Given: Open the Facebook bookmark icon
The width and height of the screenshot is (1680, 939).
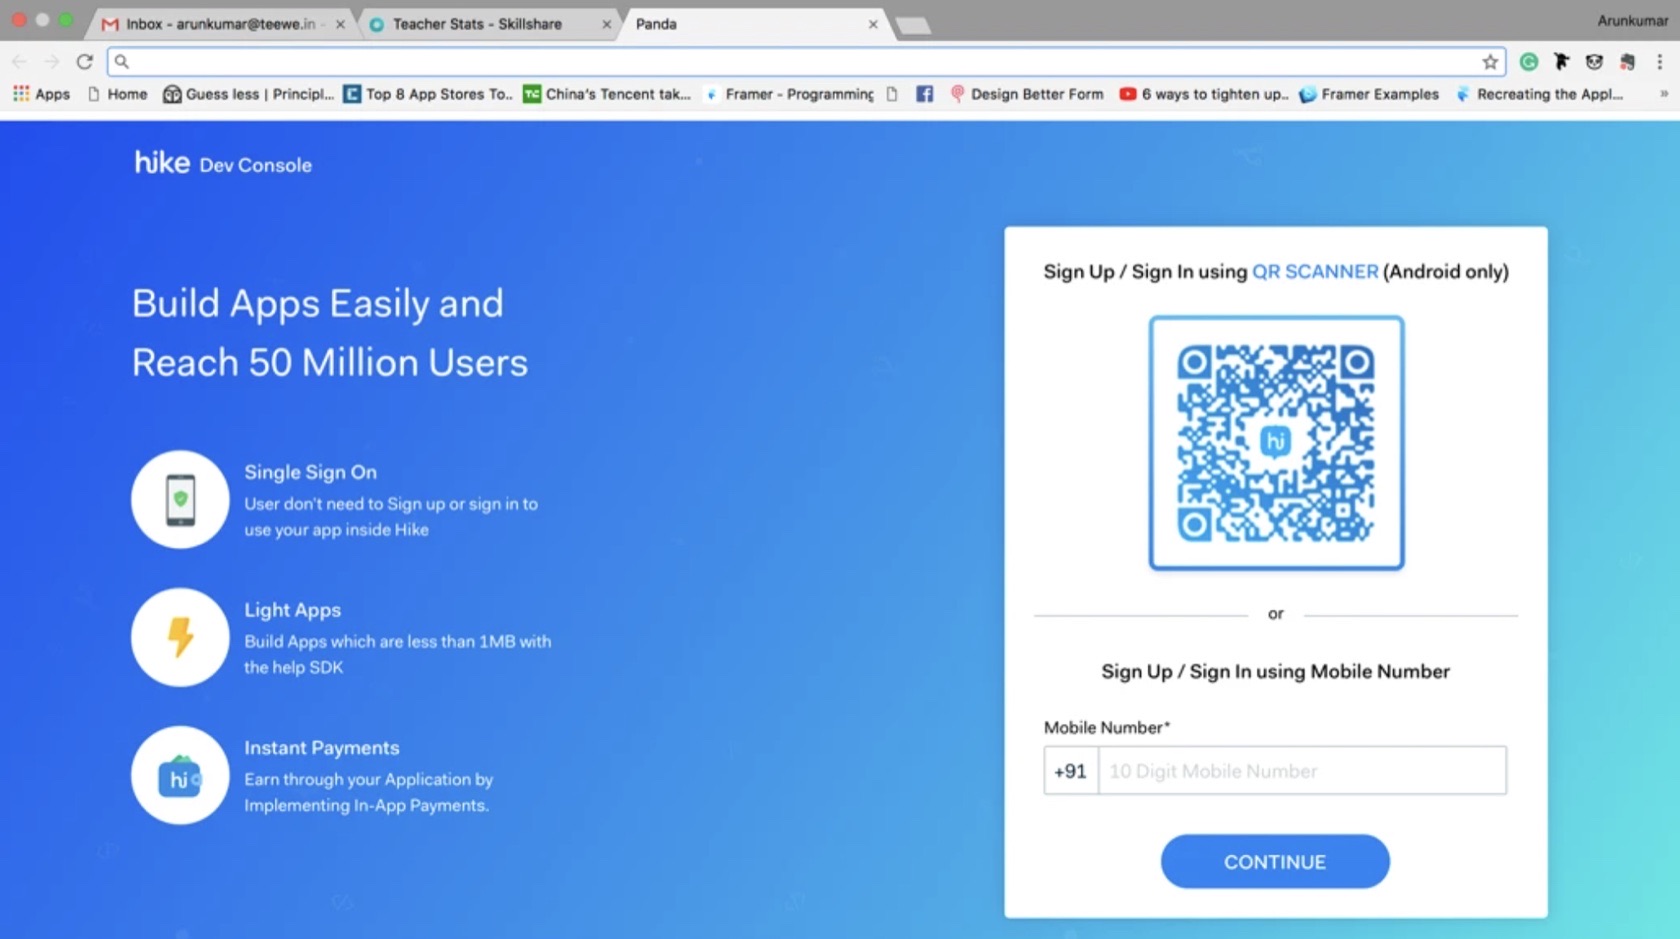Looking at the screenshot, I should [925, 94].
